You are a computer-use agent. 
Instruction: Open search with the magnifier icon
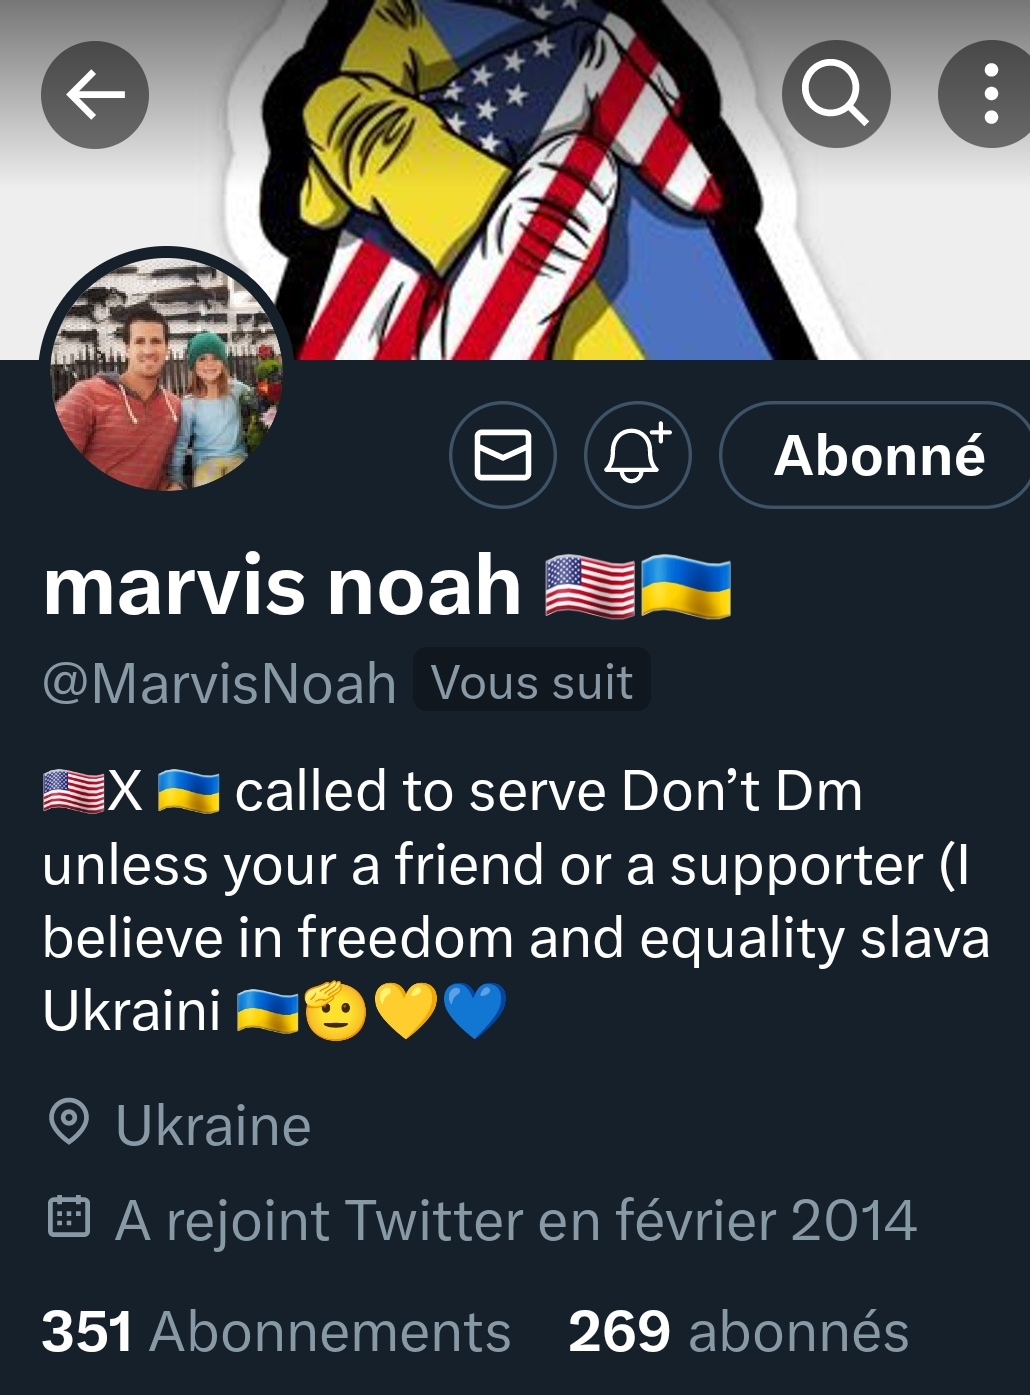(x=836, y=95)
